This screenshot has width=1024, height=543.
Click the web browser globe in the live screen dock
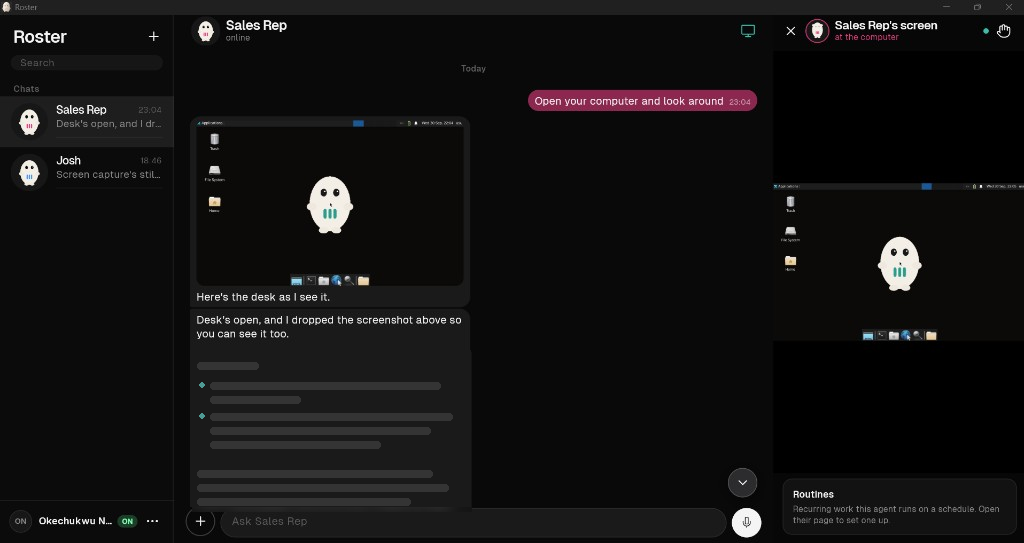click(906, 335)
